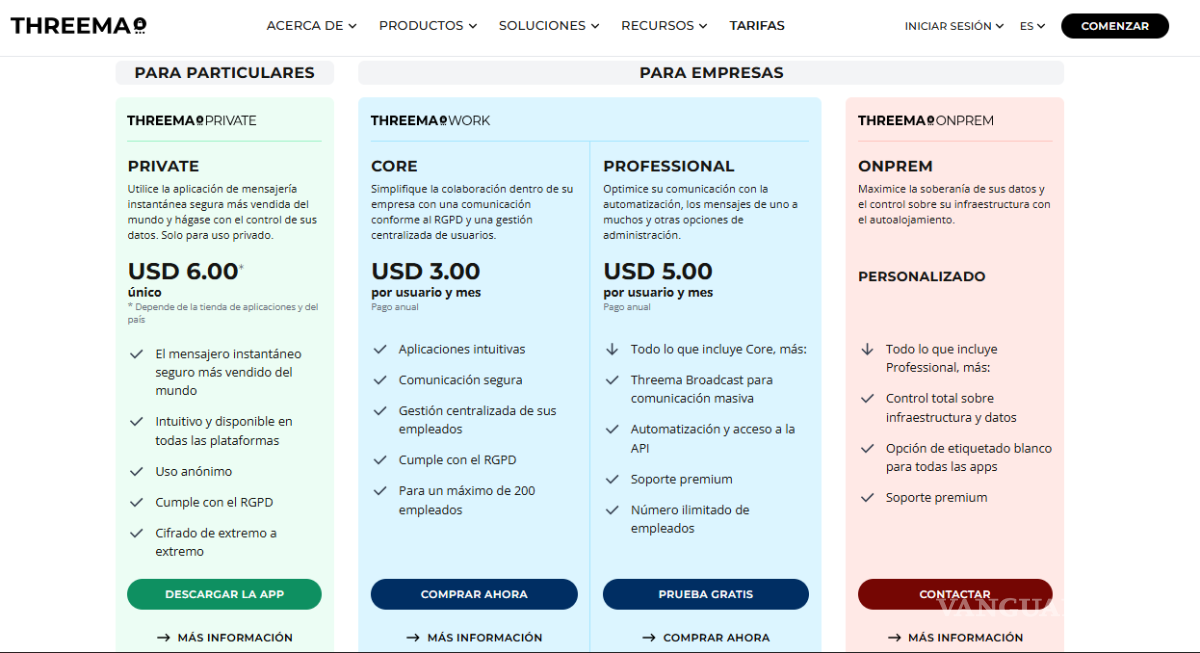Click DESCARGAR LA APP in the Private column
The width and height of the screenshot is (1200, 653).
point(223,594)
